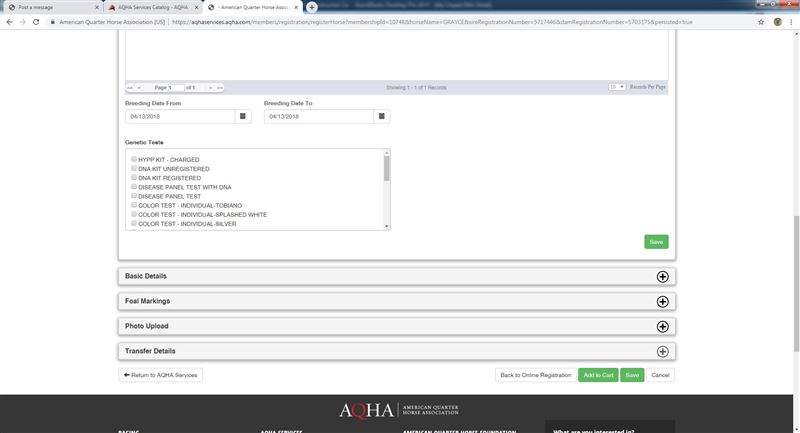The image size is (800, 433).
Task: Open Chrome profile avatar
Action: click(778, 22)
